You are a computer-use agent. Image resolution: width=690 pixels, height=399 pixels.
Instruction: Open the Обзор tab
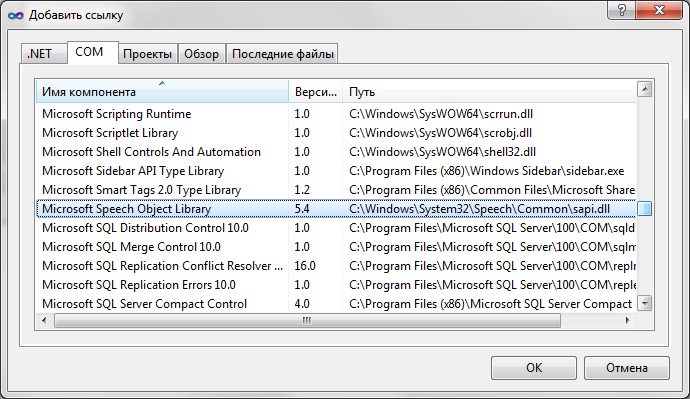[x=202, y=54]
